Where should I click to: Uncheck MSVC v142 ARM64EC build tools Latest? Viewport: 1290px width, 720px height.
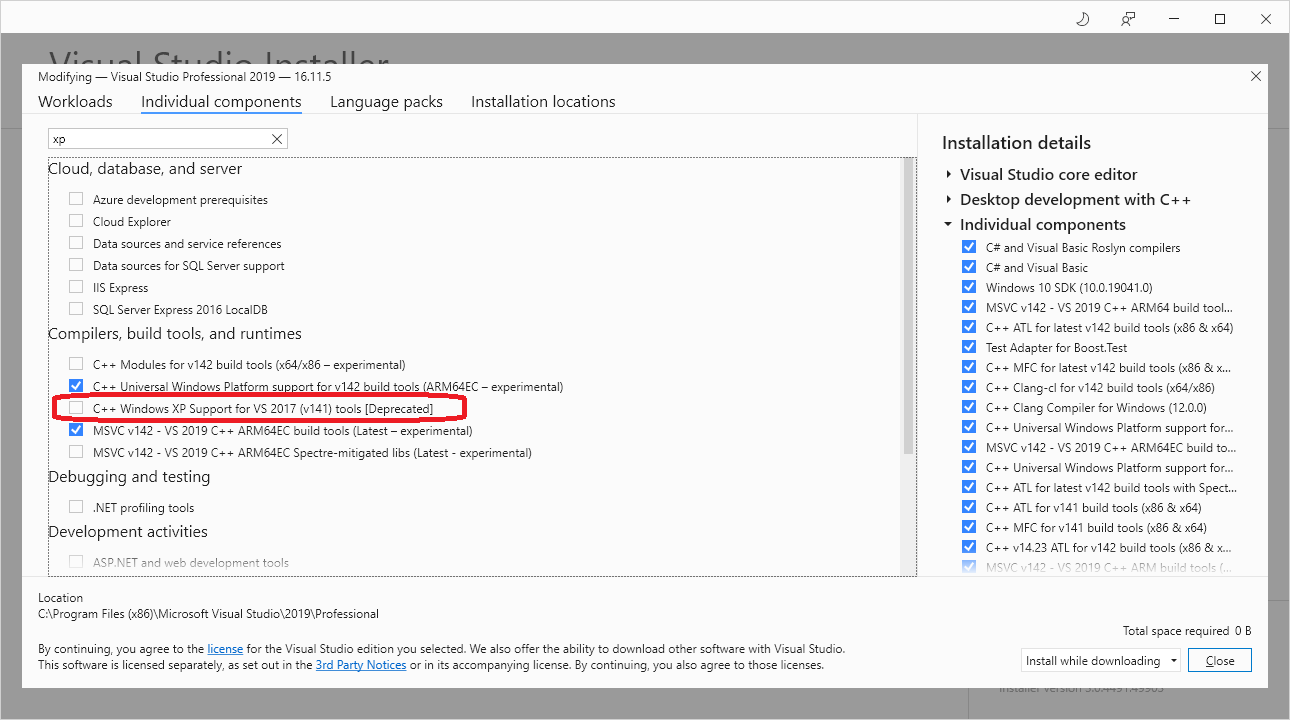pos(76,430)
